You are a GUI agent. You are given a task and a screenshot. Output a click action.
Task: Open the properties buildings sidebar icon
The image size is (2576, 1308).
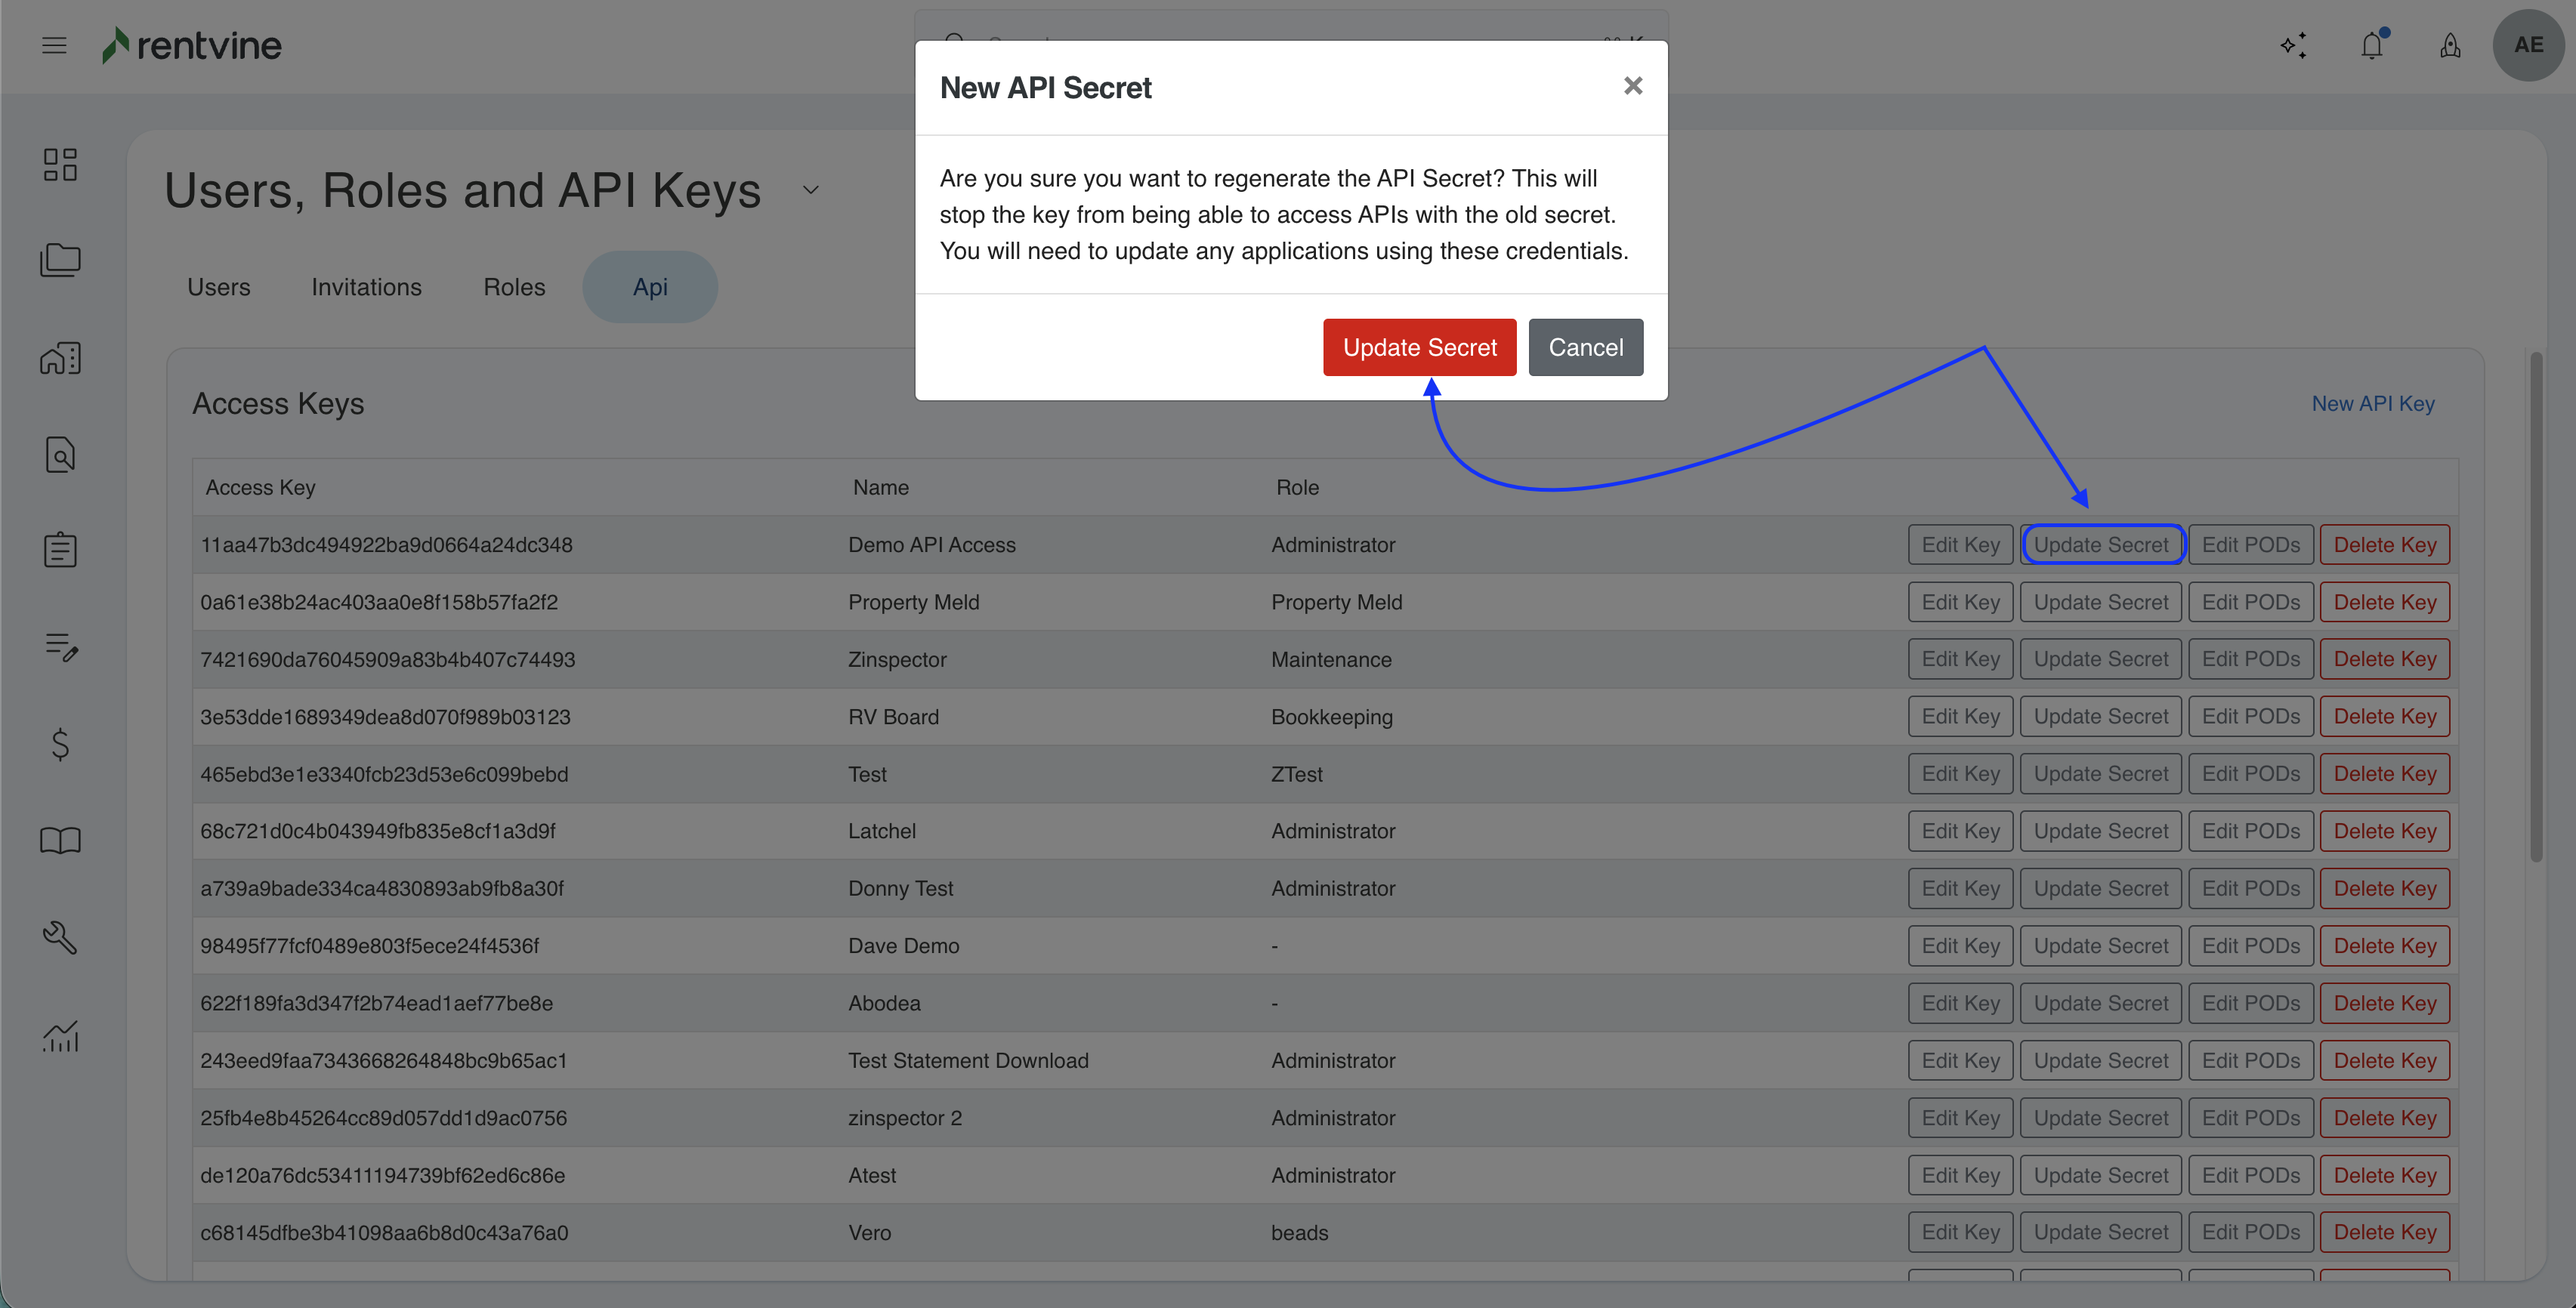pos(60,358)
